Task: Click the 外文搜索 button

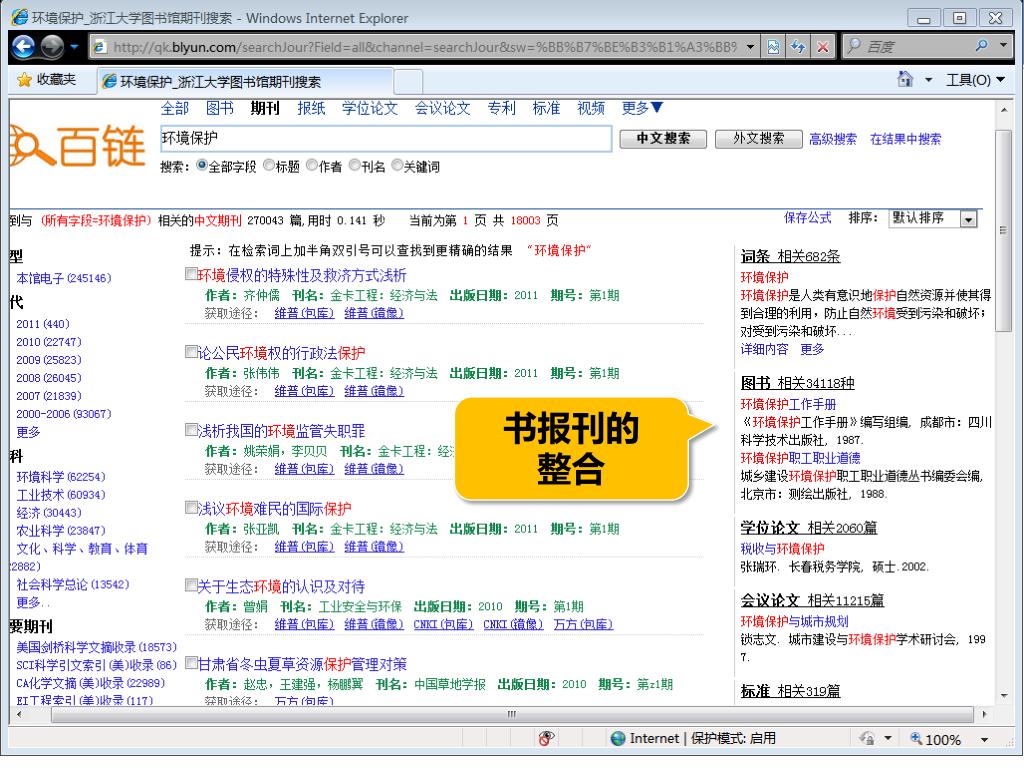Action: coord(758,138)
